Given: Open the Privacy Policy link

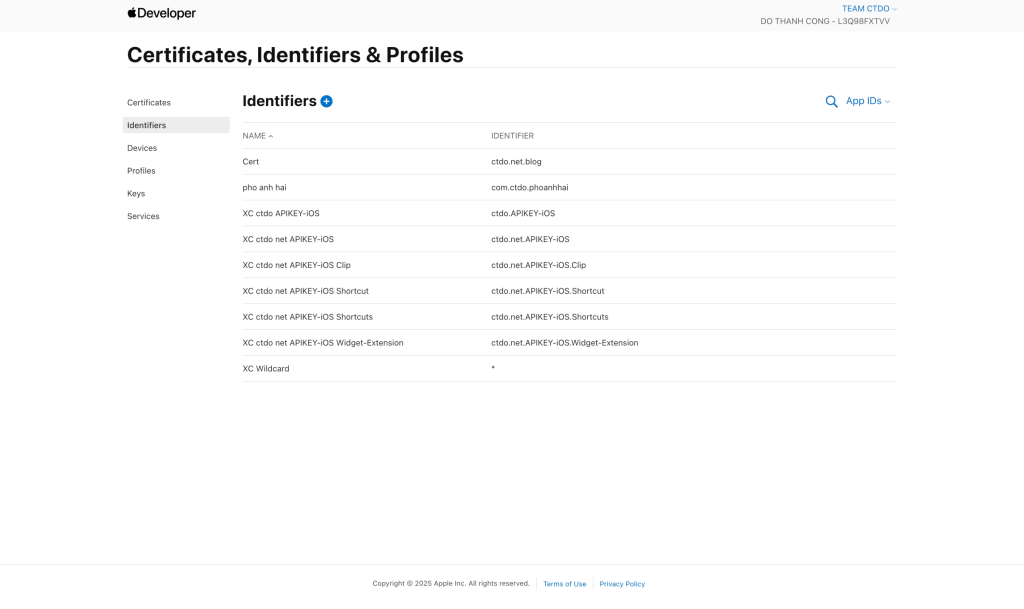Looking at the screenshot, I should coord(622,584).
